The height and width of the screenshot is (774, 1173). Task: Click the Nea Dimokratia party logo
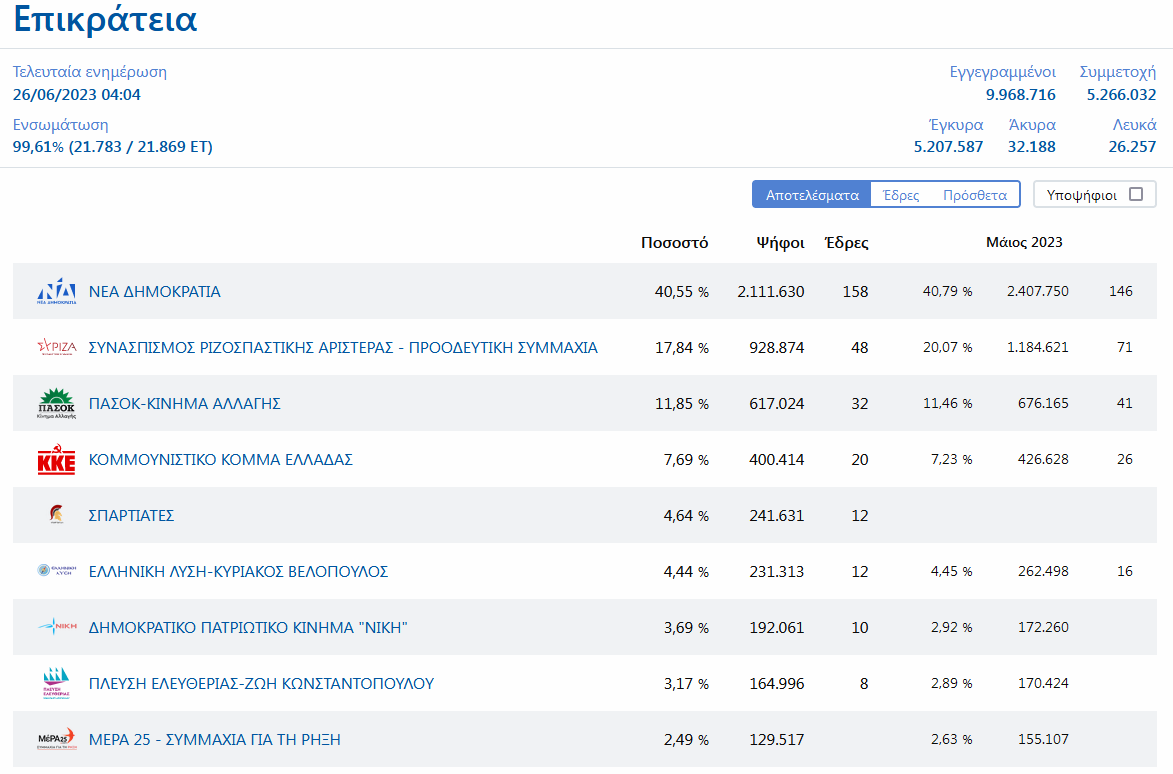56,291
